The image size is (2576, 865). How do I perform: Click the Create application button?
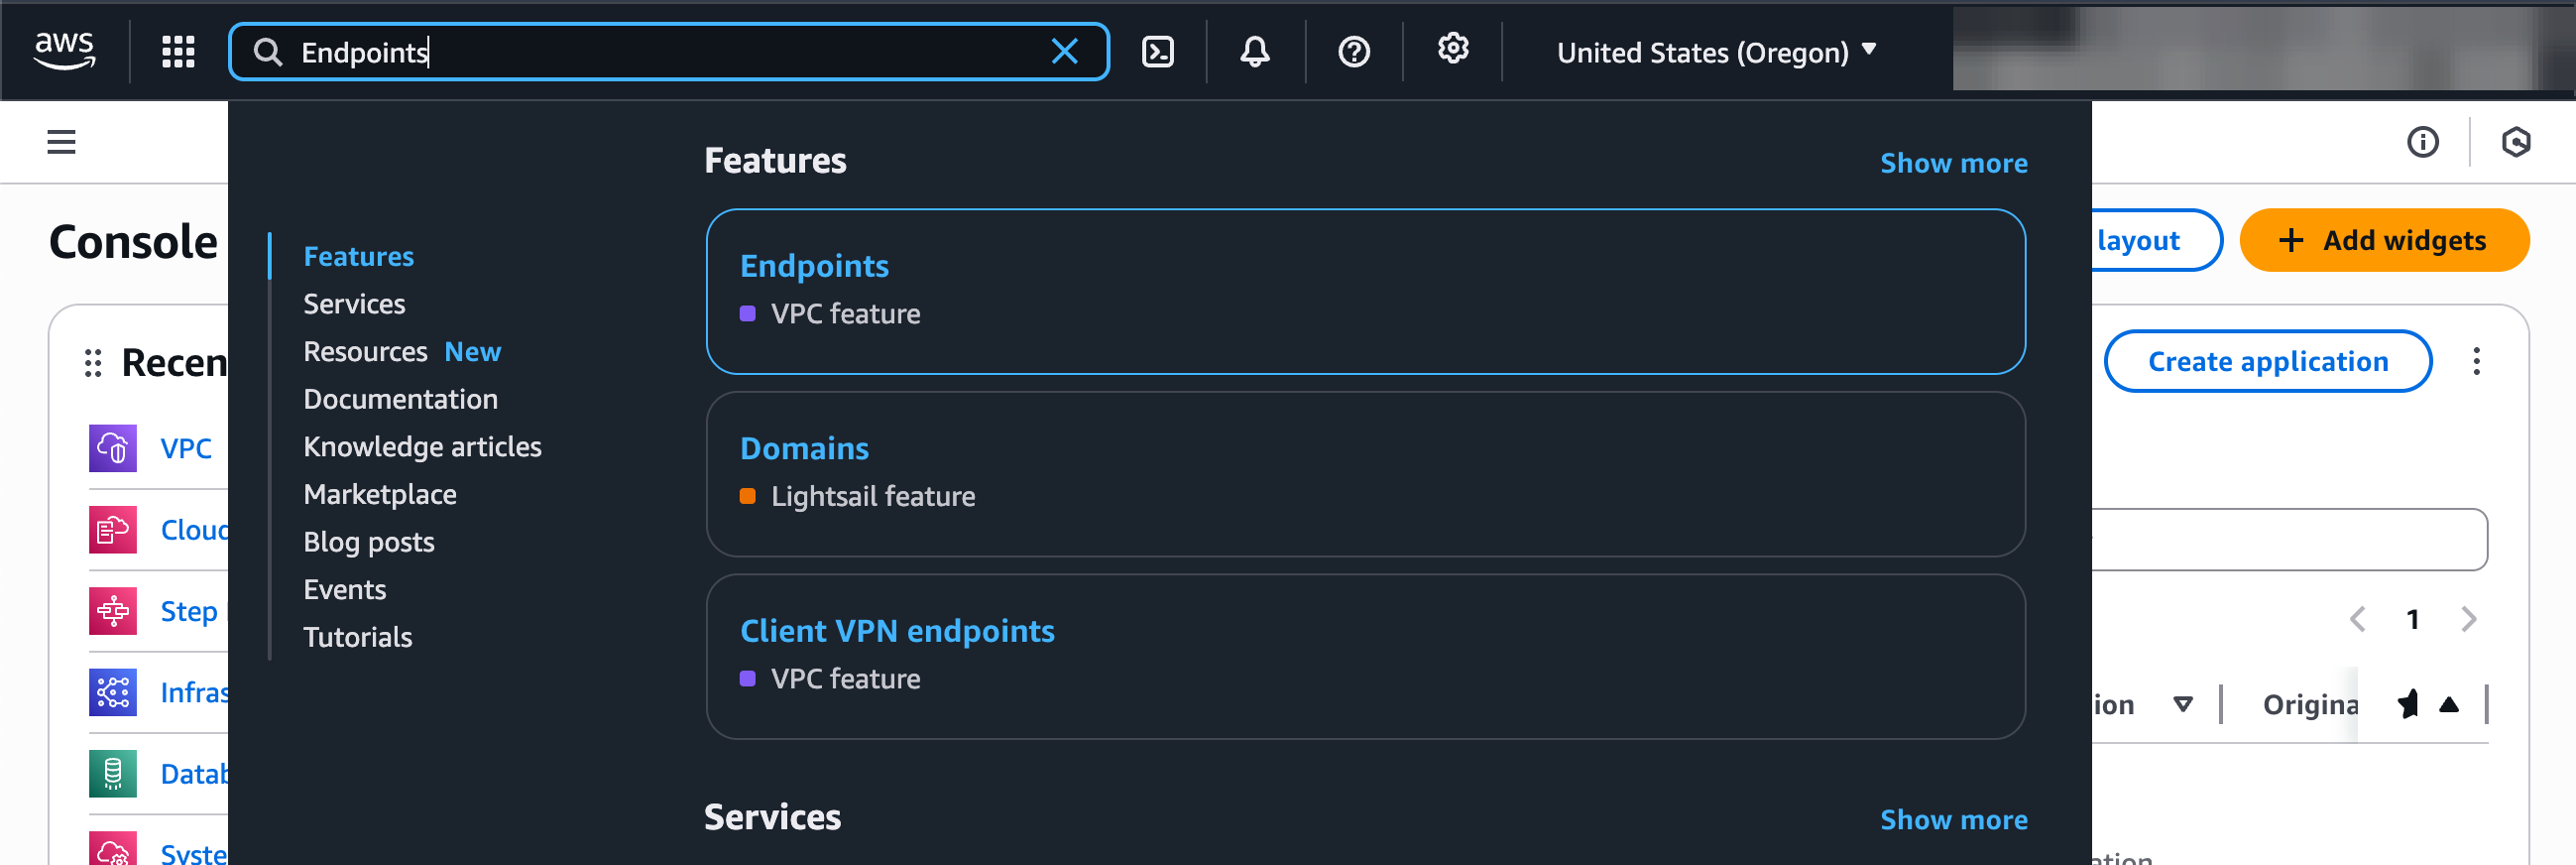(2267, 361)
